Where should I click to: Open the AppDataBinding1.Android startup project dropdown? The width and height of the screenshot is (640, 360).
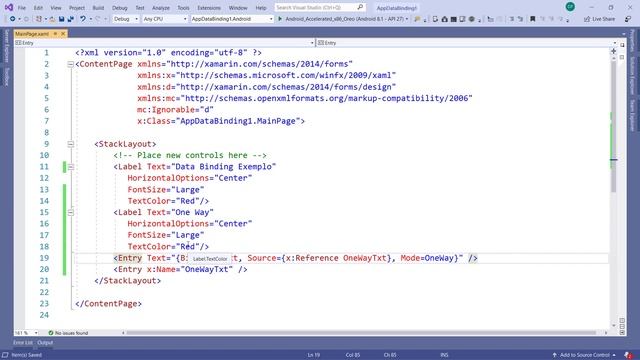[232, 19]
